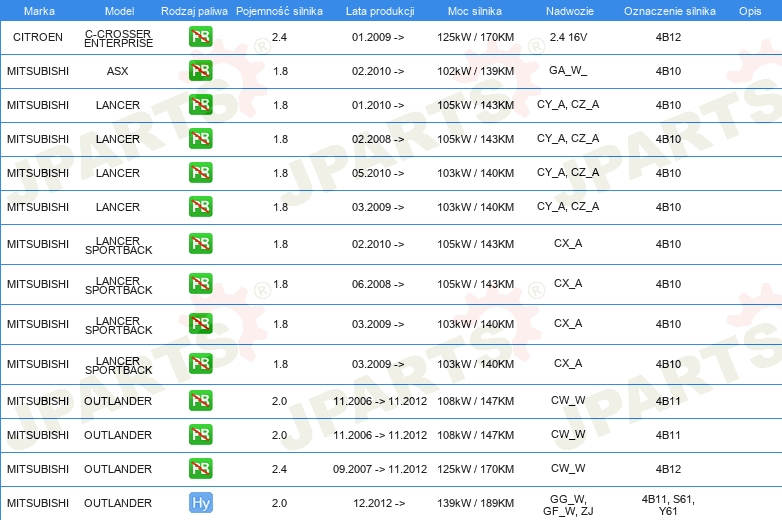Click 4B12 engine code in Outlander 2.4 row

pyautogui.click(x=668, y=469)
